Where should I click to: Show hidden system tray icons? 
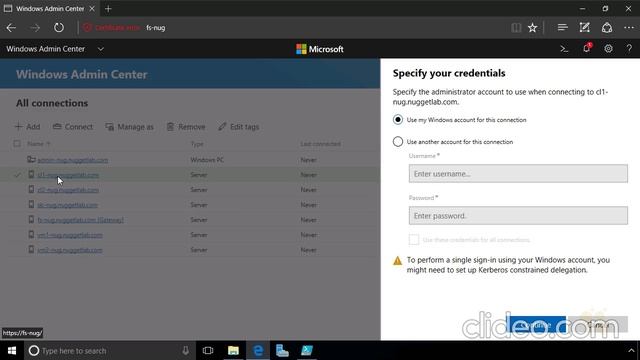pos(631,351)
